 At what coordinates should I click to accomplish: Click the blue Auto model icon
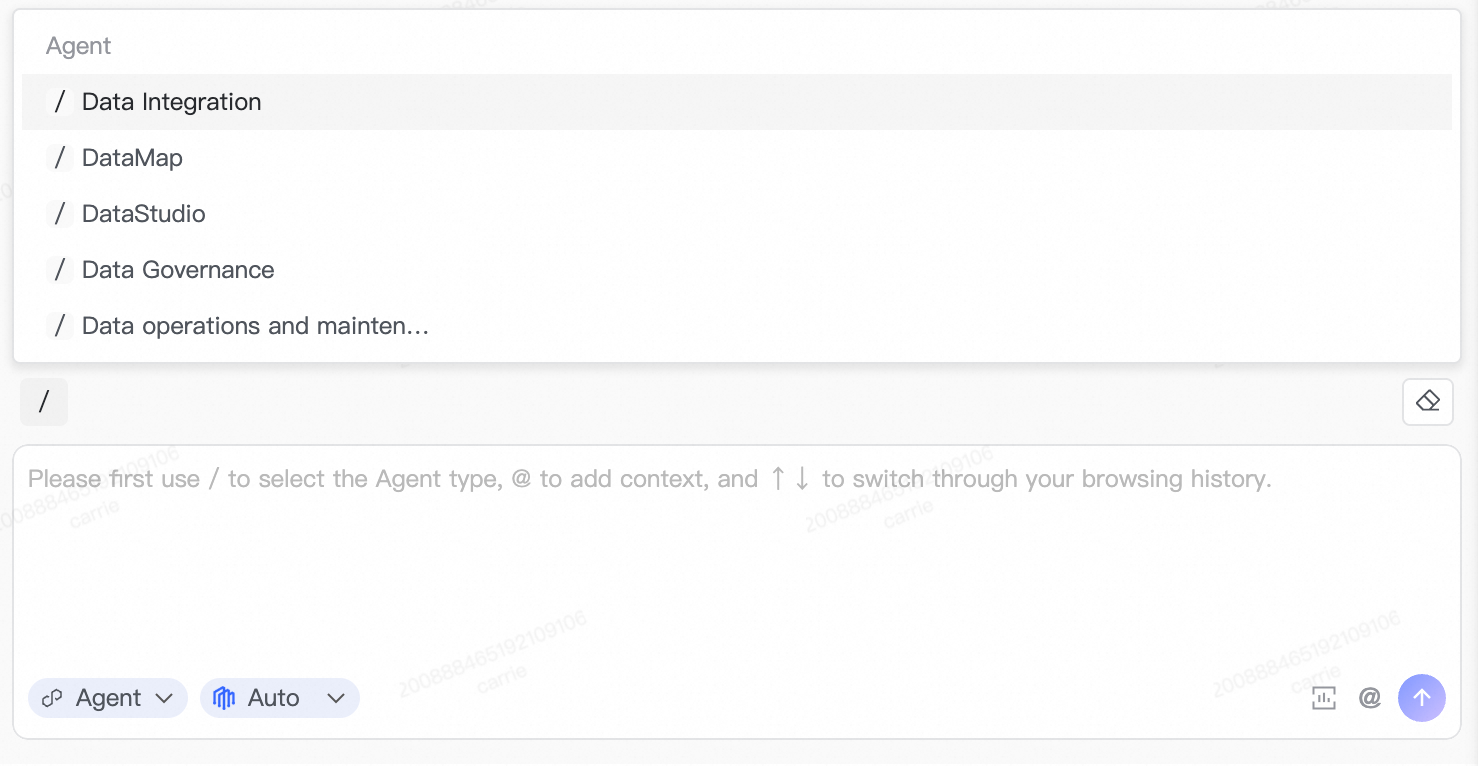click(x=224, y=698)
